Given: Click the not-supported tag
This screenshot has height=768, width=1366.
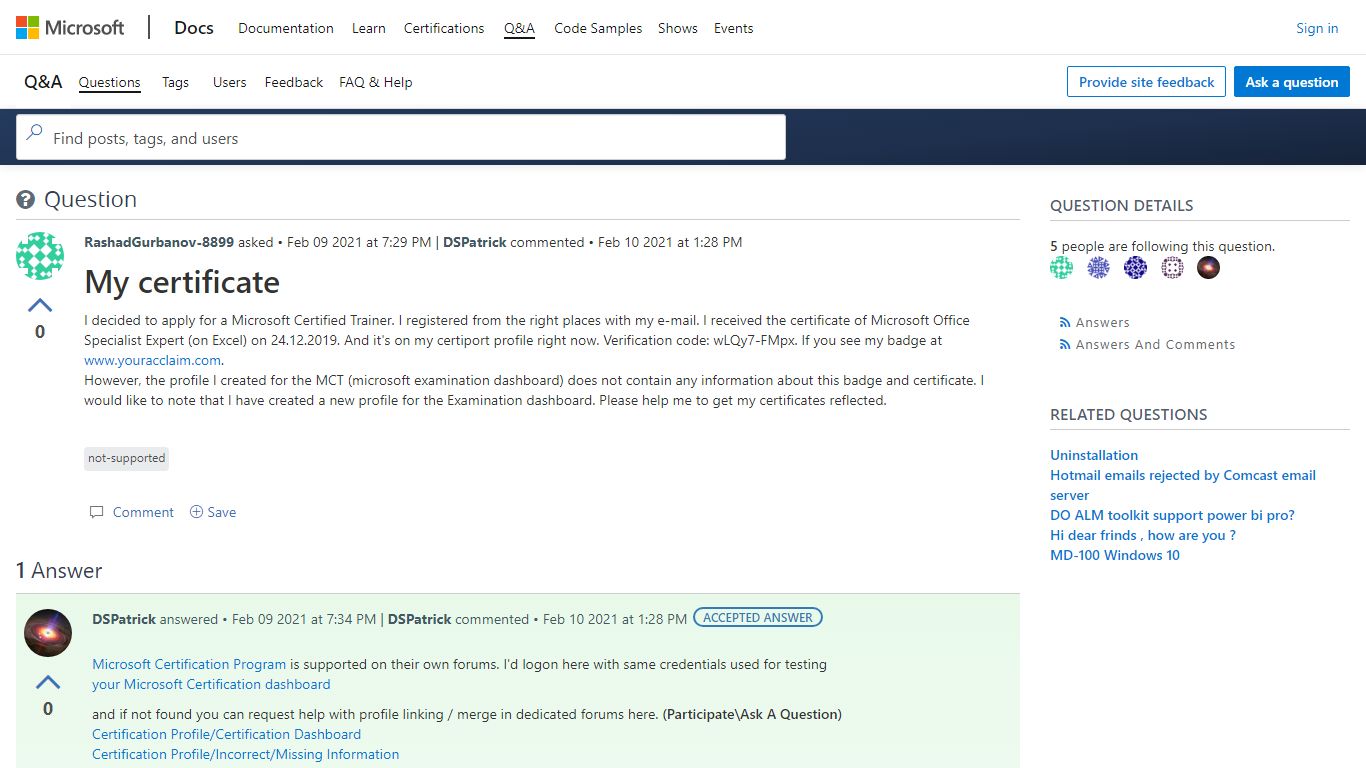Looking at the screenshot, I should 127,458.
